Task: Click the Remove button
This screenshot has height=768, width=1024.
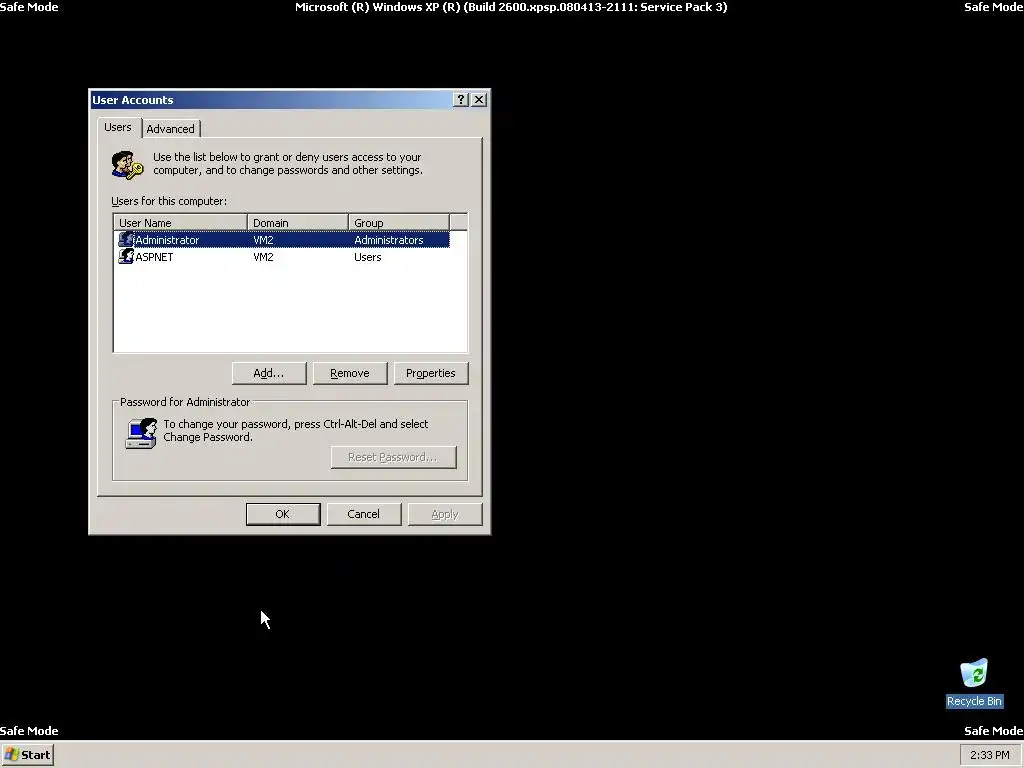Action: click(x=350, y=373)
